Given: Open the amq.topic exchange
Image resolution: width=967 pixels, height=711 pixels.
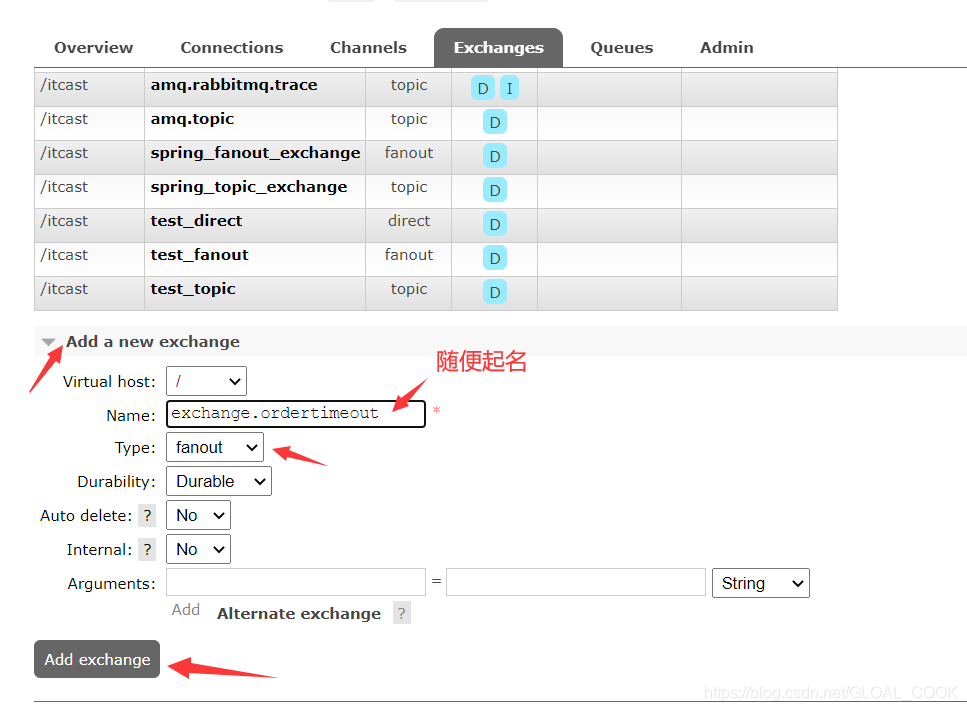Looking at the screenshot, I should click(x=192, y=118).
